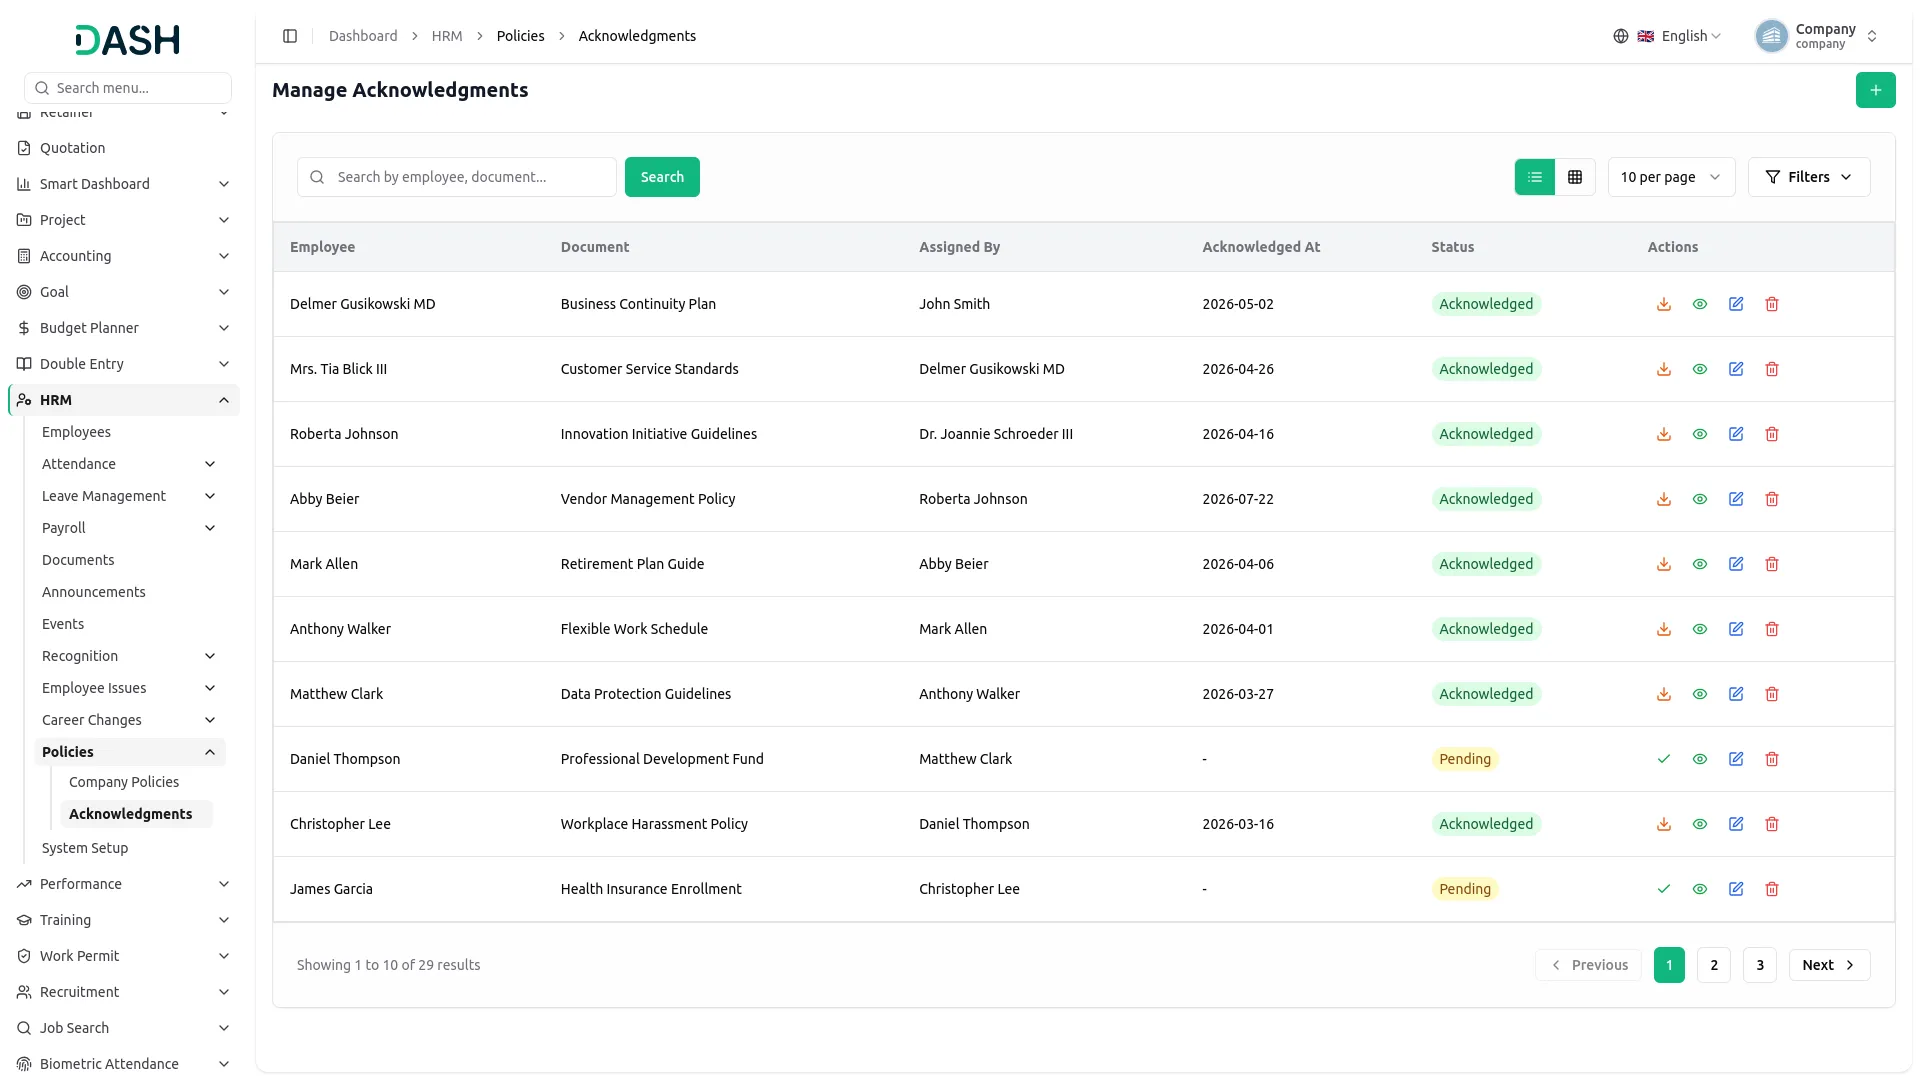Delete James Garcia's acknowledgment row
The image size is (1920, 1080).
1772,889
